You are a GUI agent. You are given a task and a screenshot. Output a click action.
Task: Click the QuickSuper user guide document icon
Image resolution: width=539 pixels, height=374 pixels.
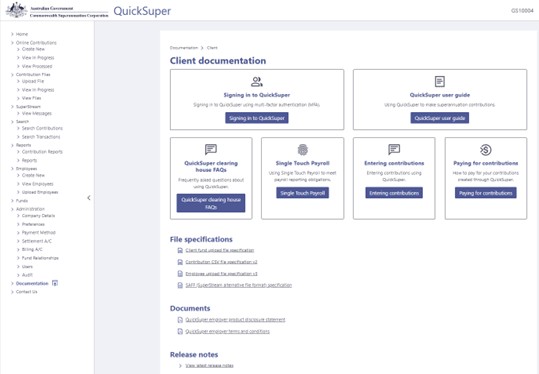pyautogui.click(x=440, y=81)
